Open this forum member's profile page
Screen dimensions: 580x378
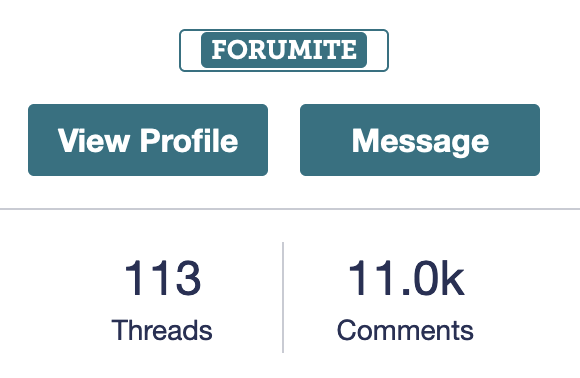coord(148,140)
